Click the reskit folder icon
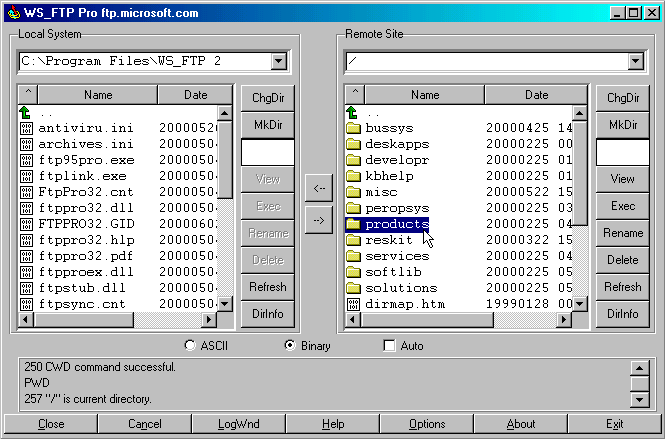The height and width of the screenshot is (439, 665). click(353, 240)
